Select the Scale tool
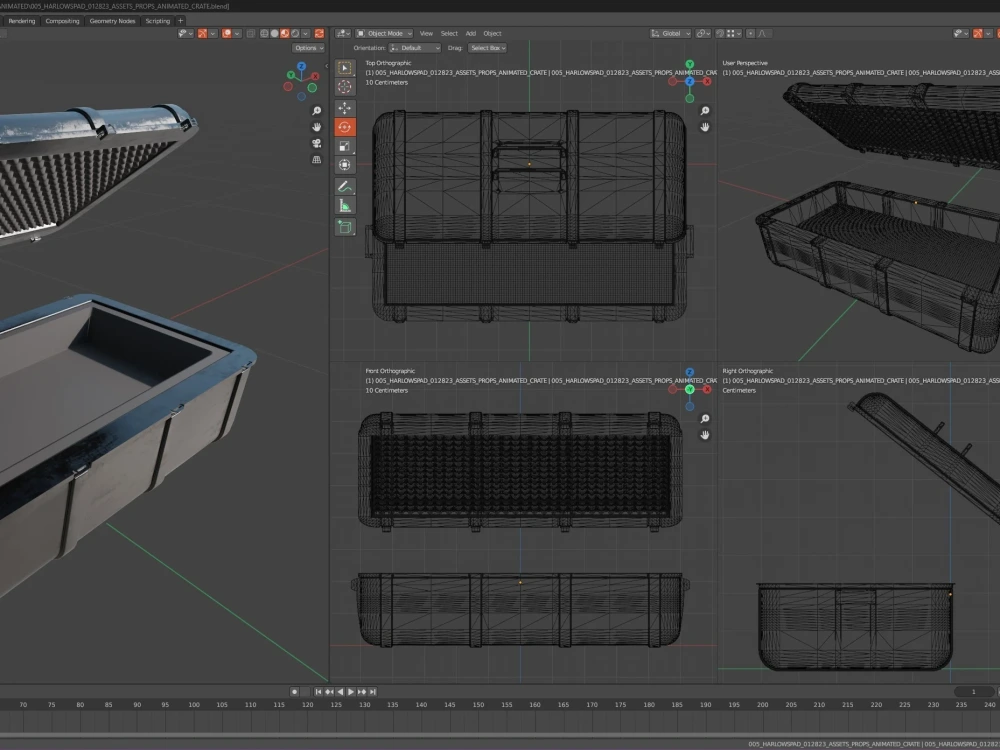Image resolution: width=1000 pixels, height=750 pixels. pyautogui.click(x=345, y=146)
